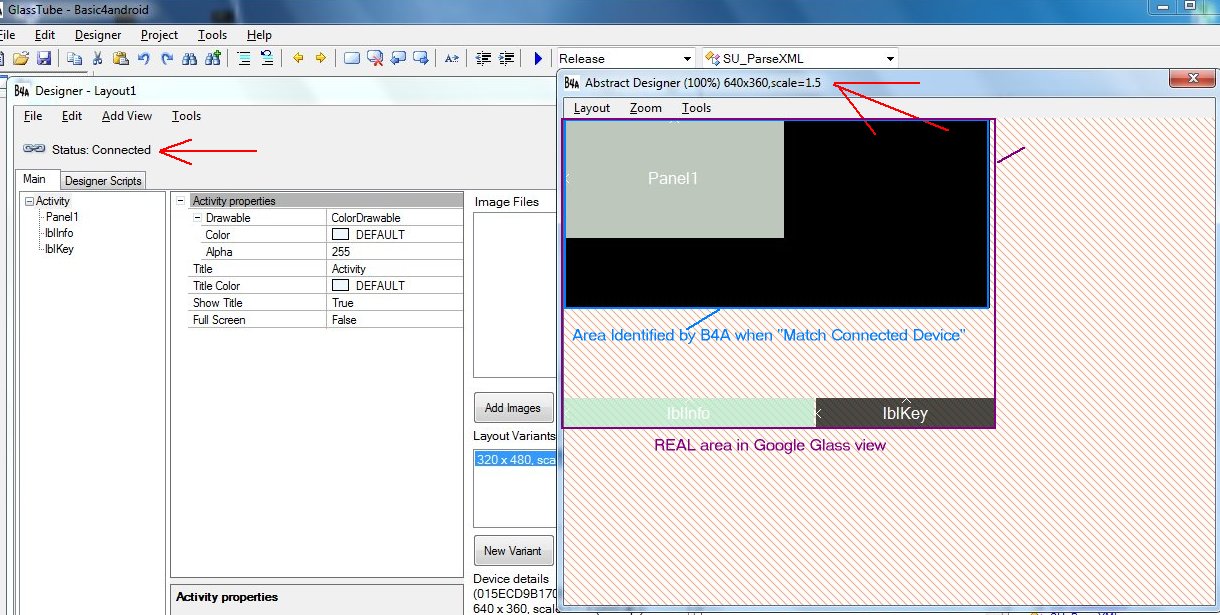Clear all bookmarks with the red X icon
Viewport: 1220px width, 615px height.
[375, 58]
